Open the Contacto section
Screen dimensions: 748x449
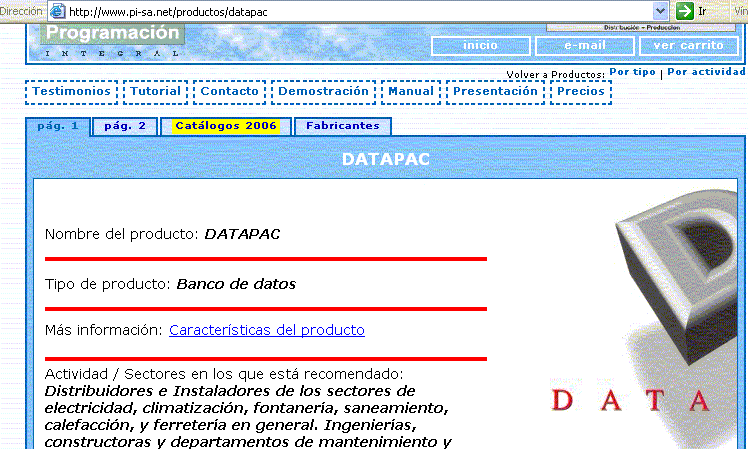(229, 92)
